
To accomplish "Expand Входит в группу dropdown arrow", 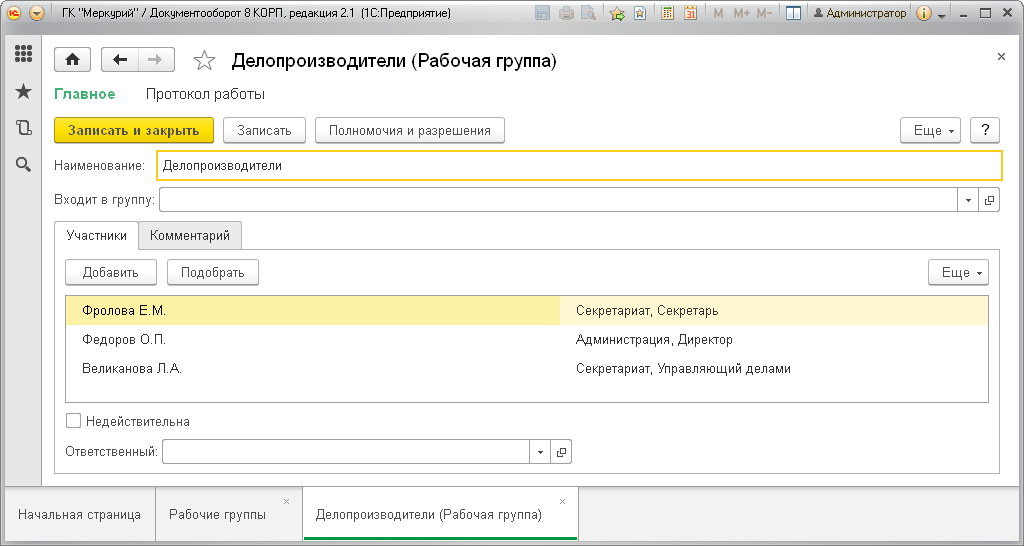I will (968, 201).
